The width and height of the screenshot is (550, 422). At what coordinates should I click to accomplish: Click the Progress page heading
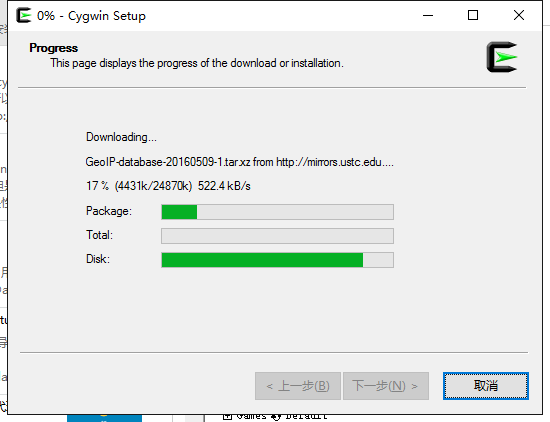[x=54, y=48]
